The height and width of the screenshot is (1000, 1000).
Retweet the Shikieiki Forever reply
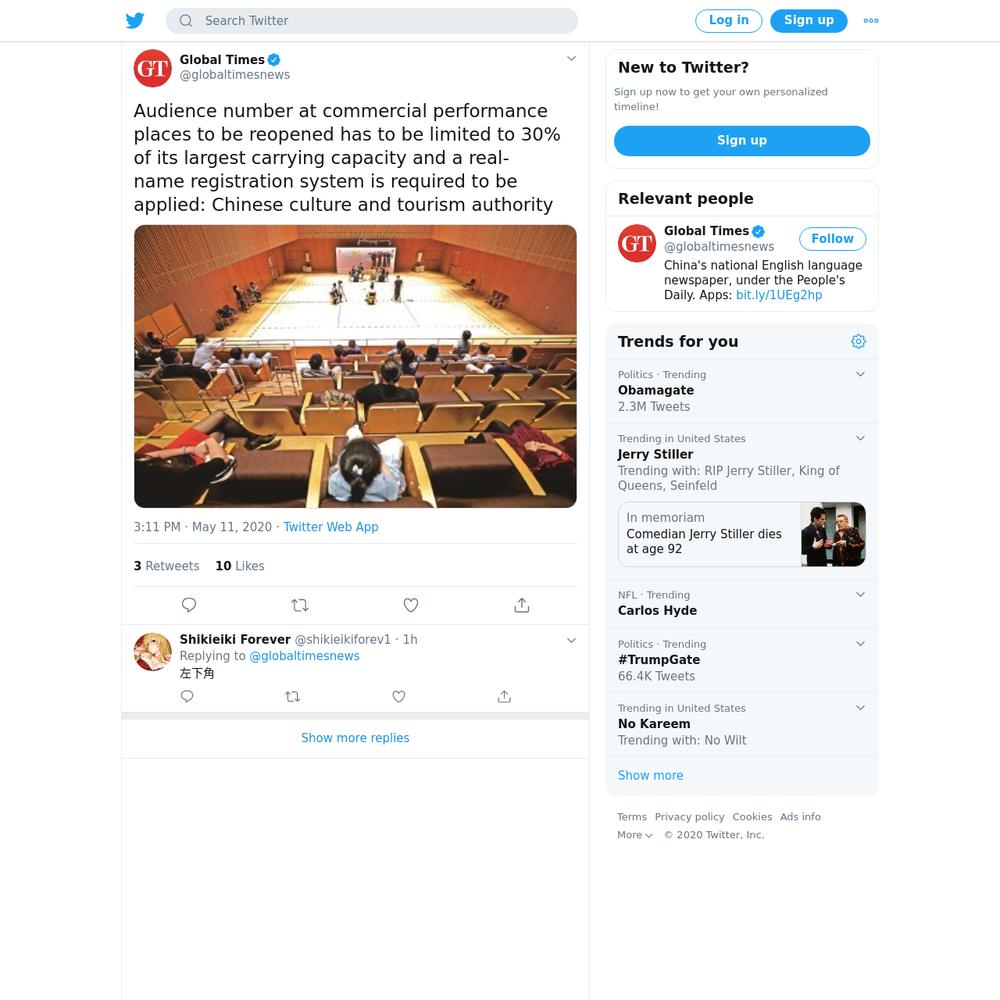[293, 696]
